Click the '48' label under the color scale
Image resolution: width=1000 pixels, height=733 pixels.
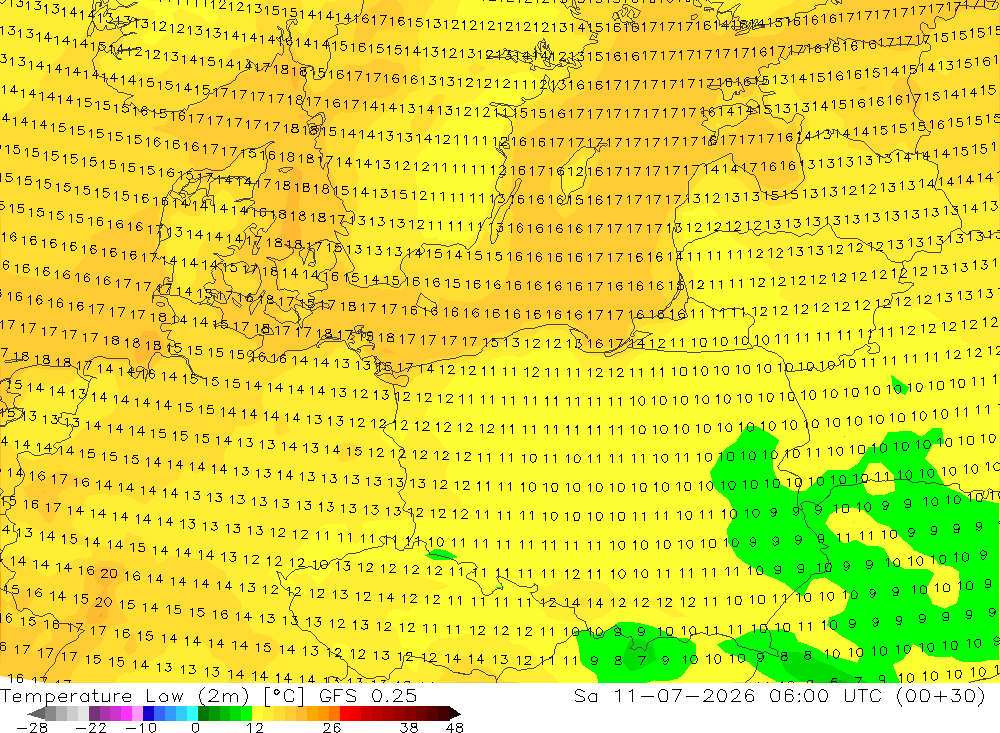(455, 728)
